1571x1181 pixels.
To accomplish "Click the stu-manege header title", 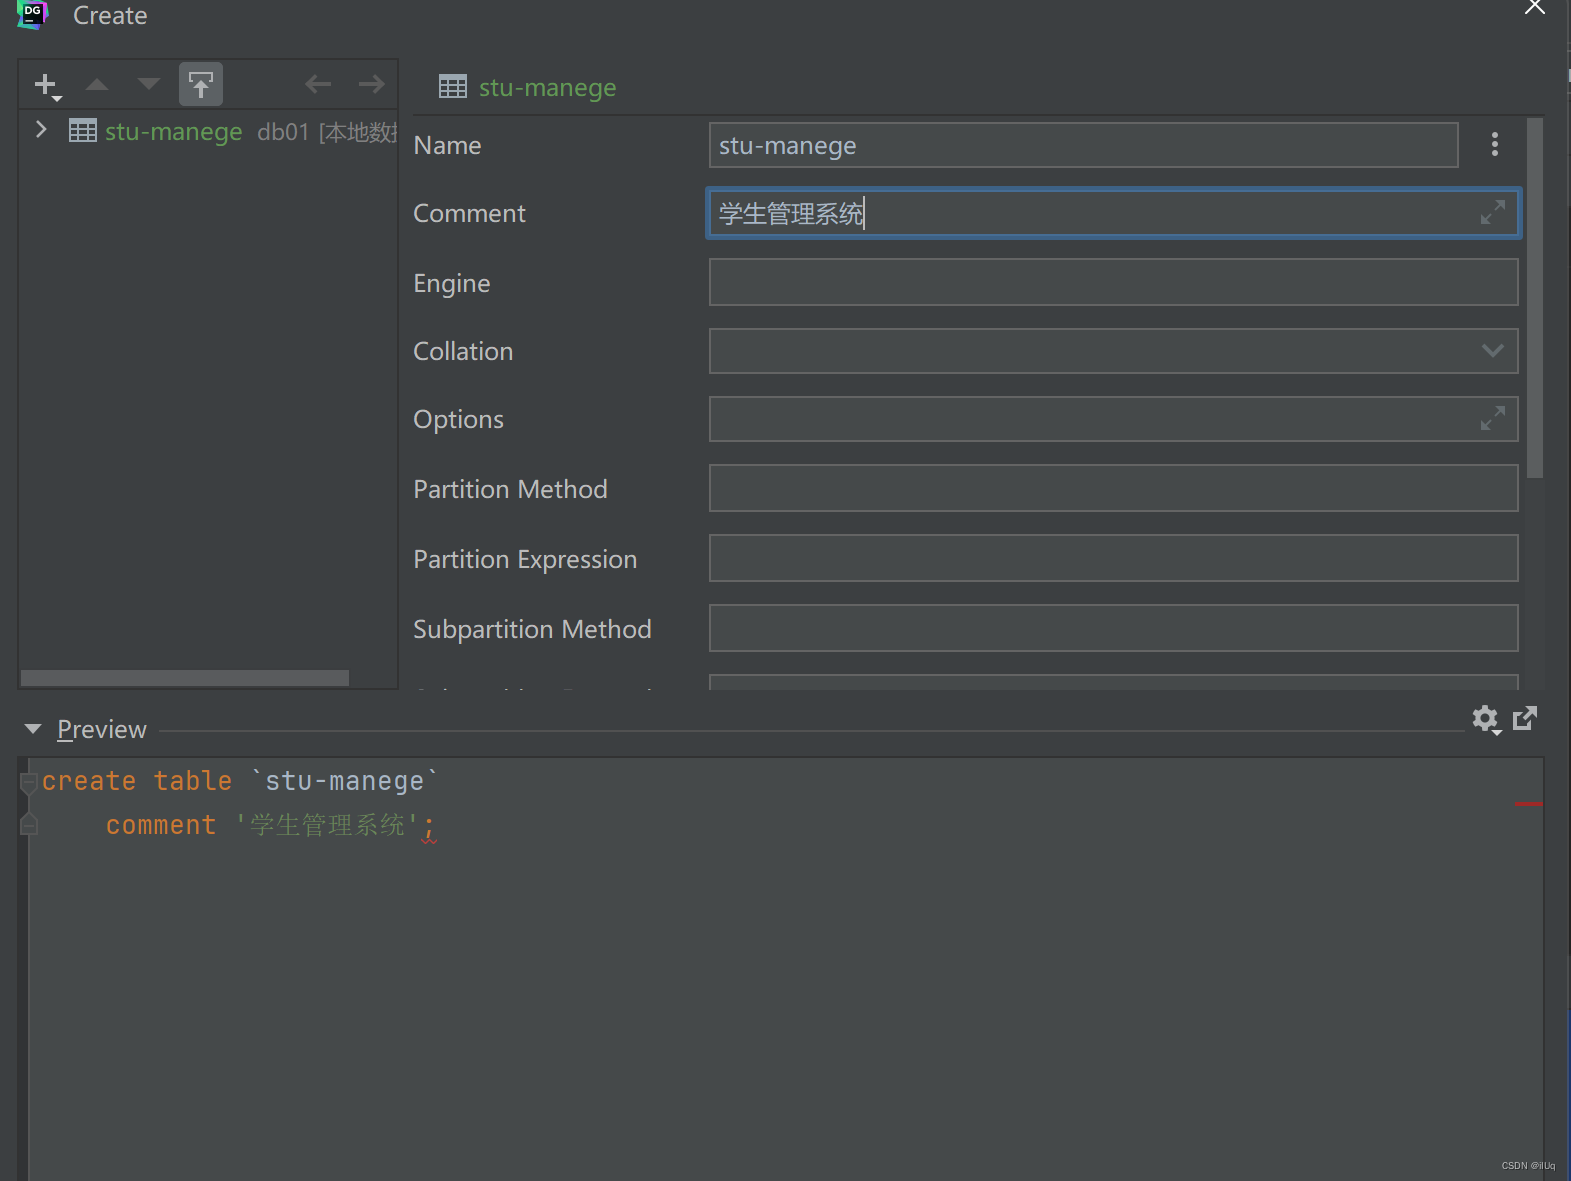I will click(547, 88).
